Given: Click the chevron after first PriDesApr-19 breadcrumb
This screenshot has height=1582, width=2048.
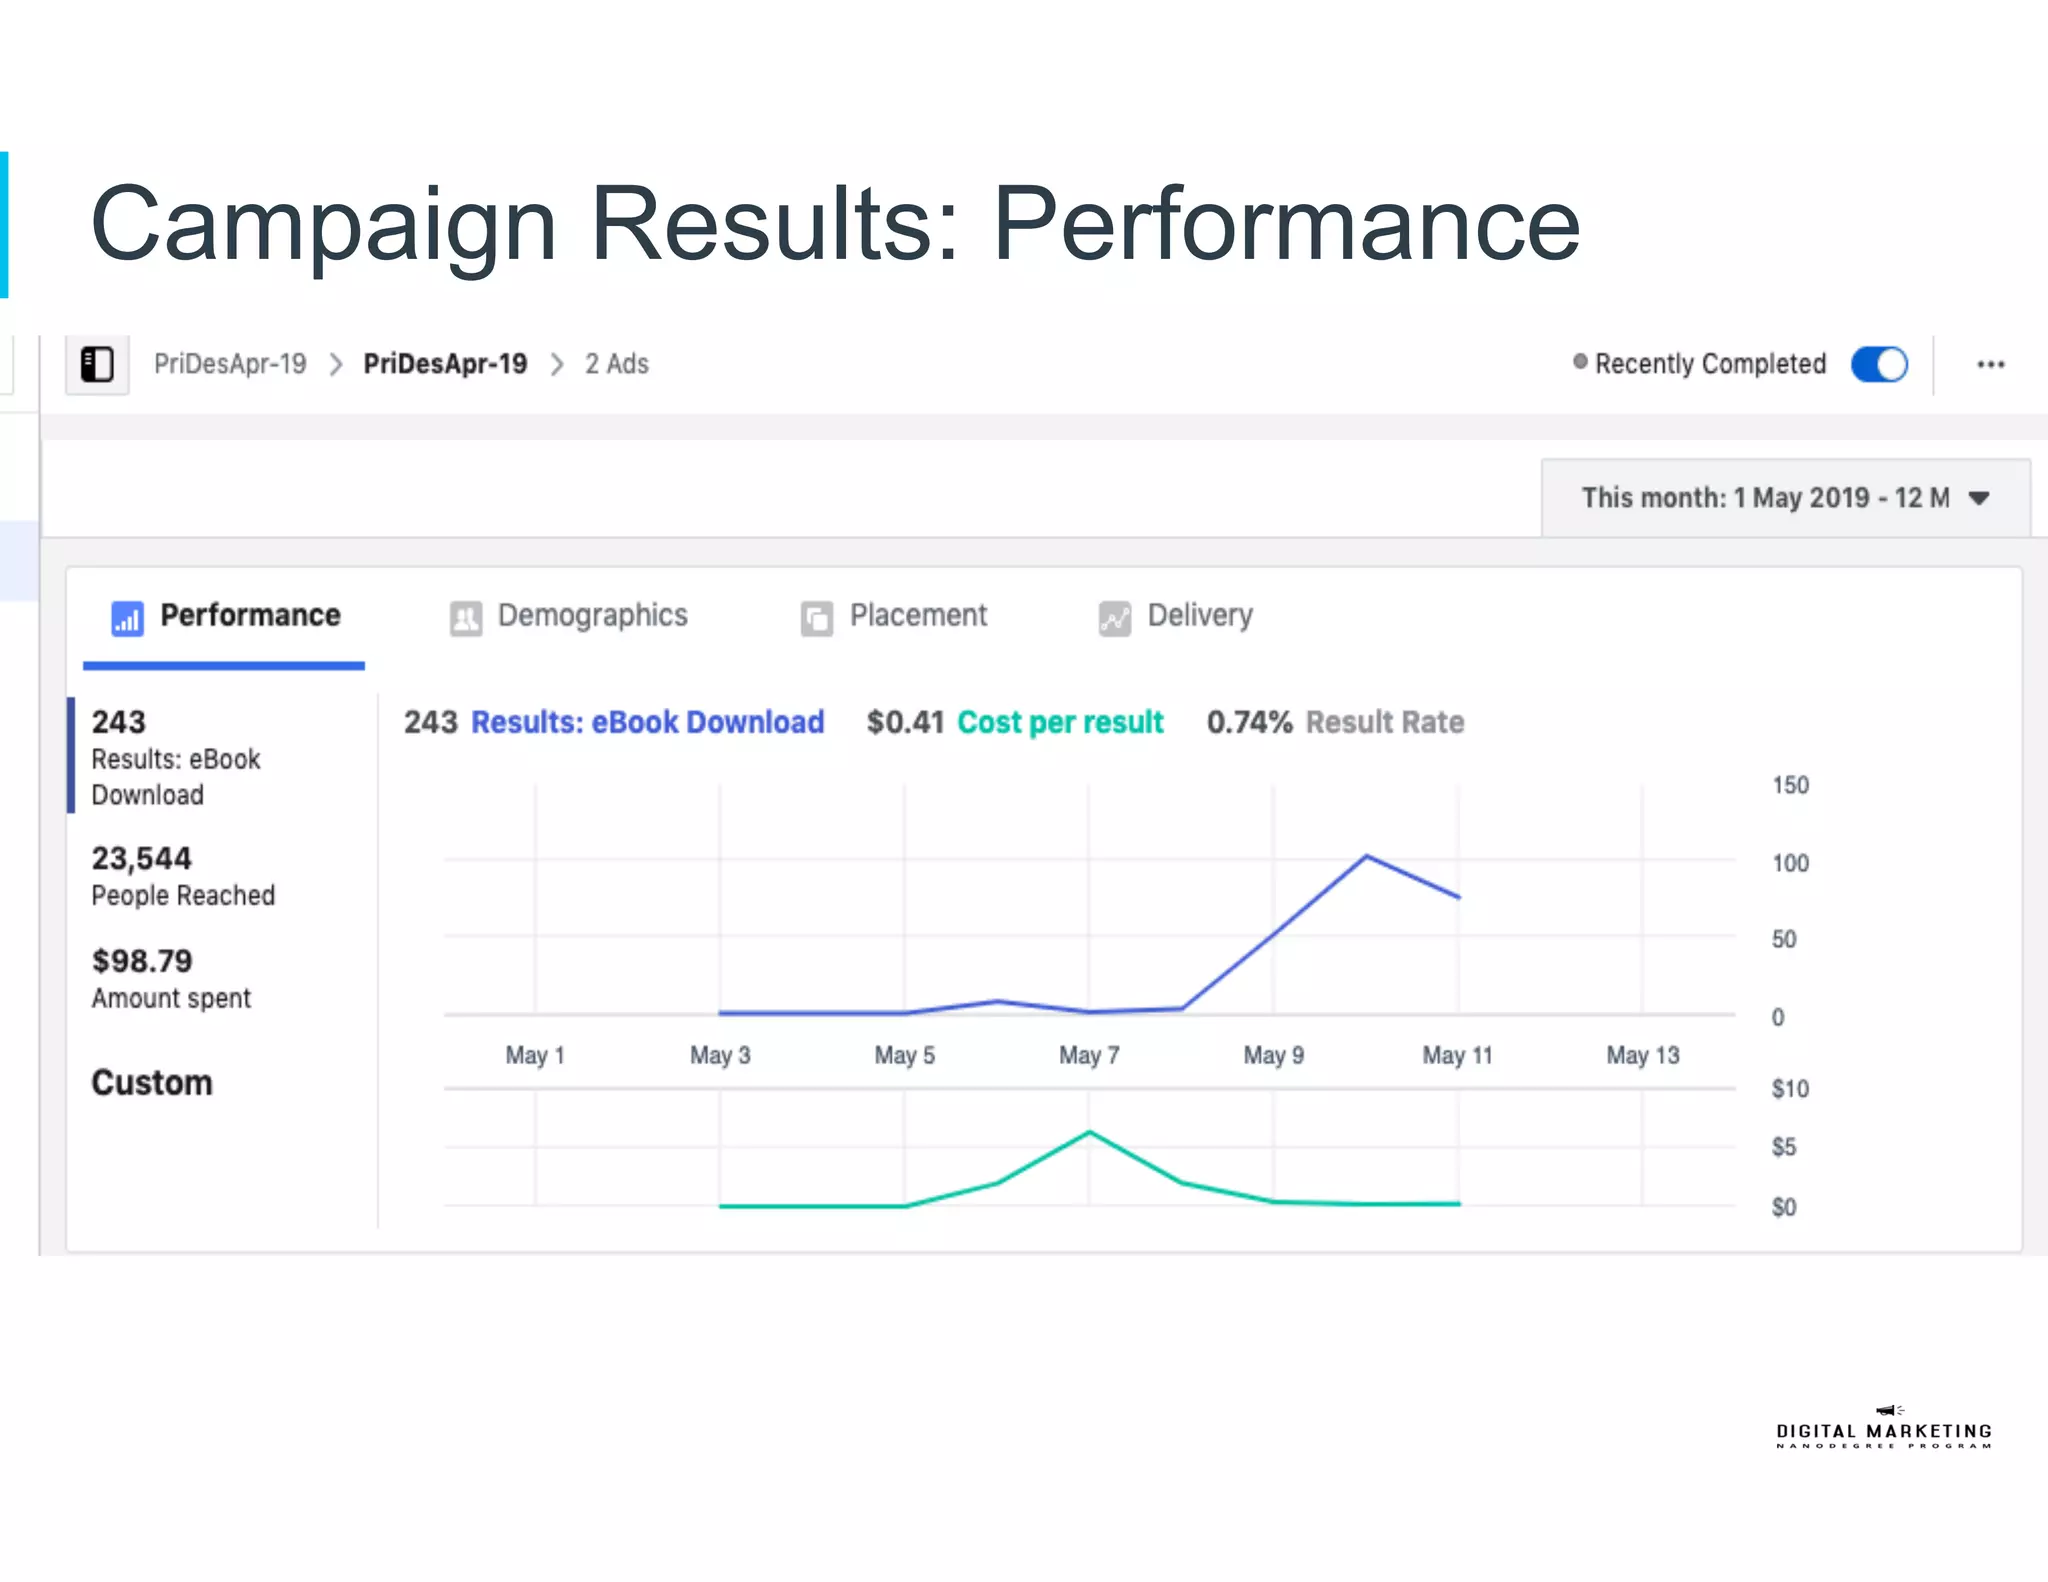Looking at the screenshot, I should [x=336, y=364].
